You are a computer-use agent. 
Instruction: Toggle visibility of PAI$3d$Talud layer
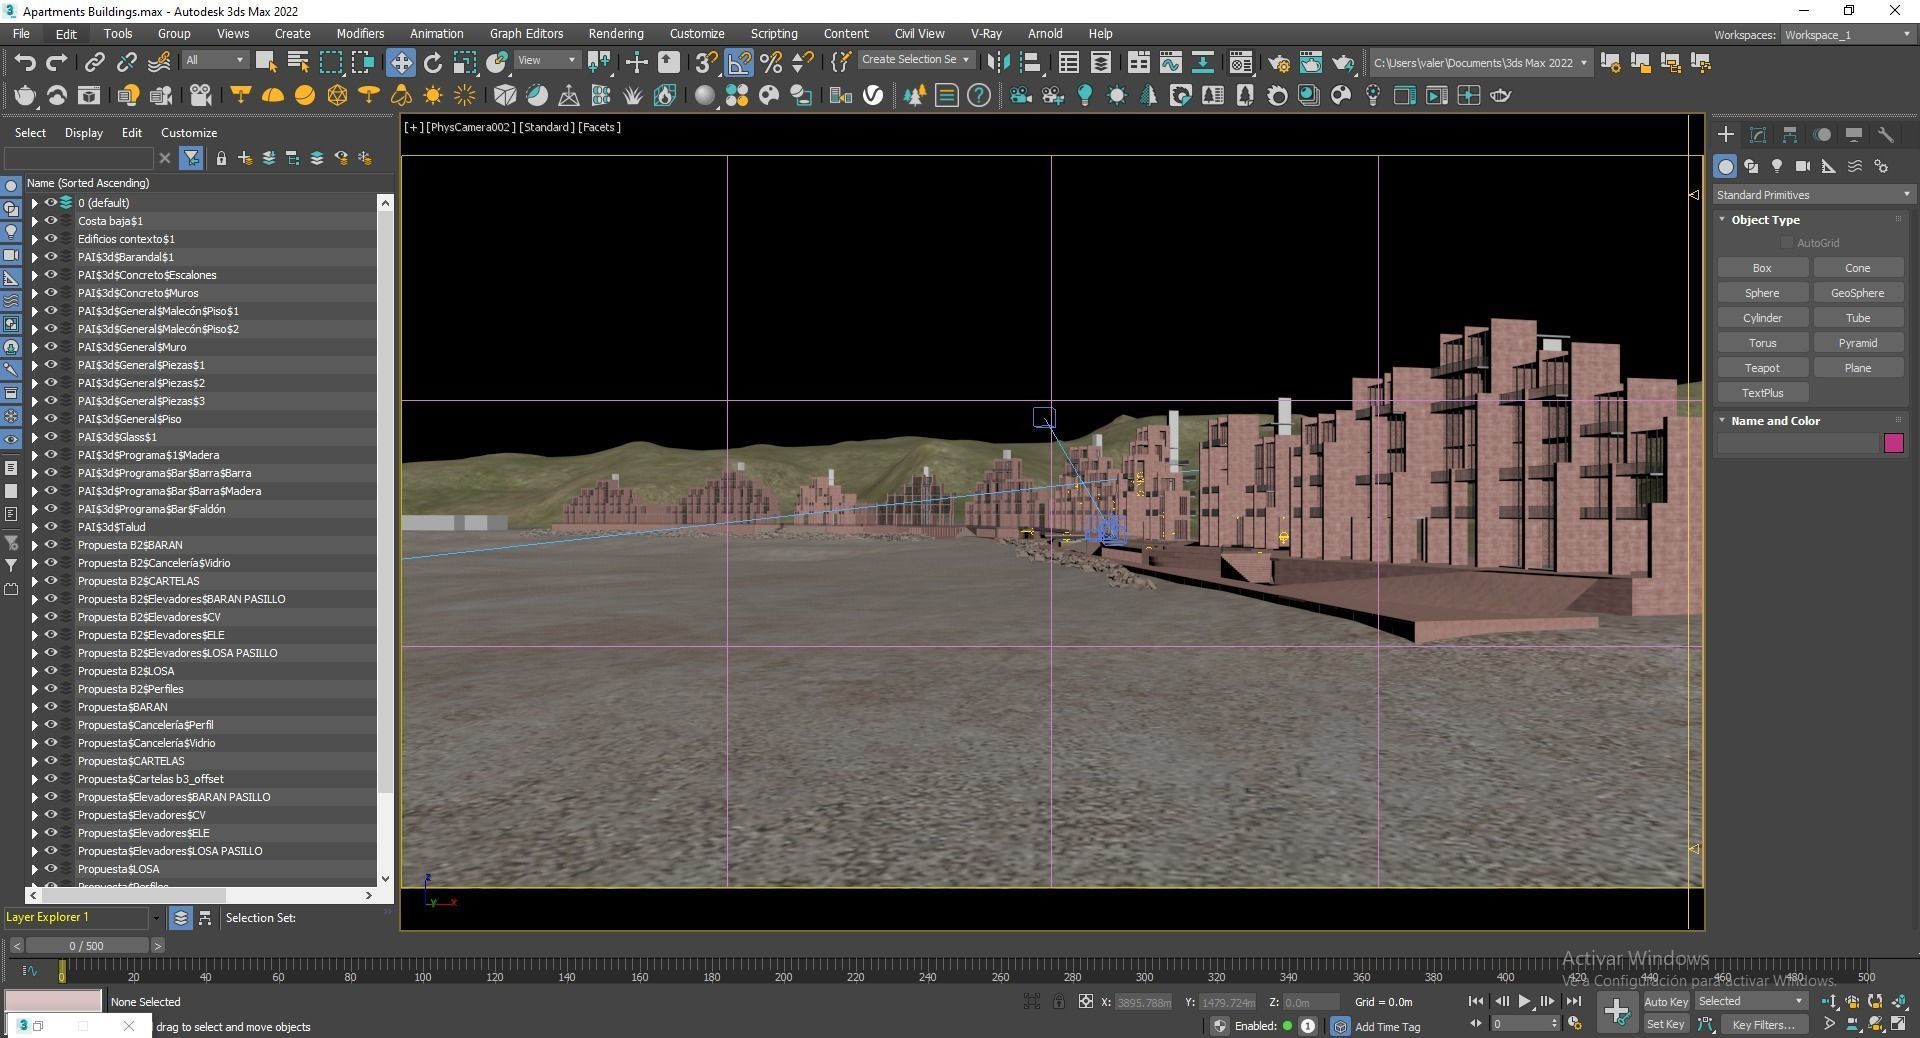(50, 526)
